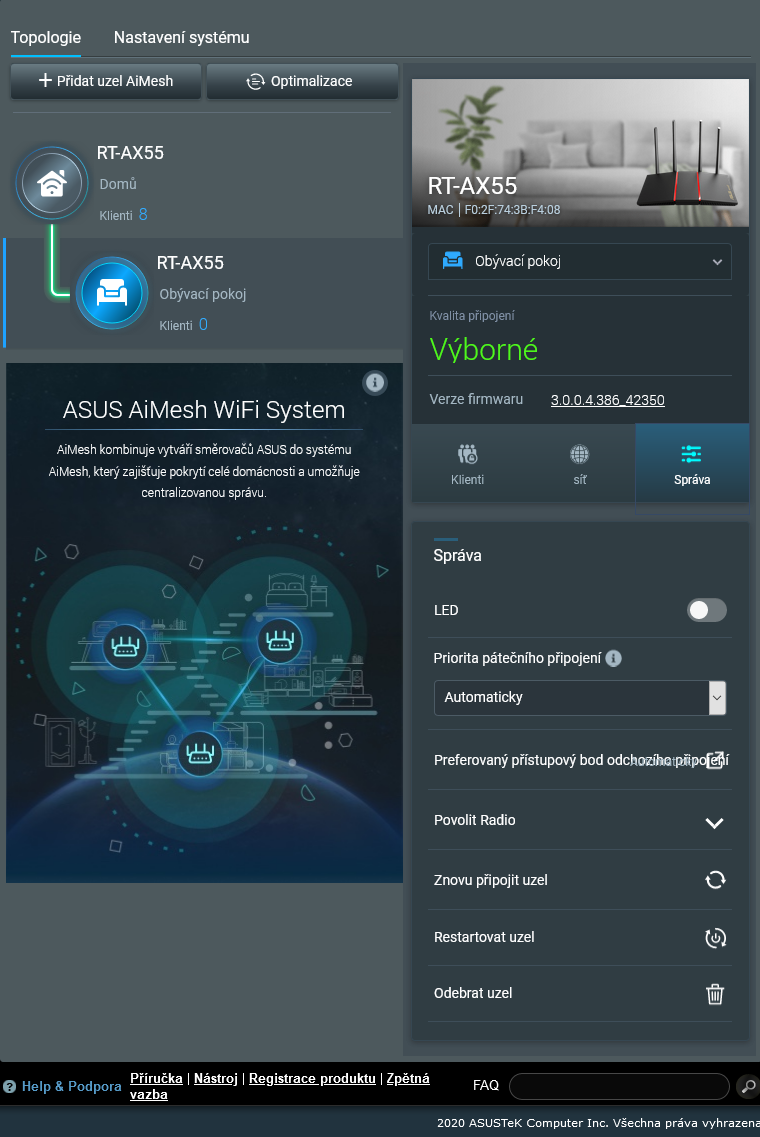
Task: Expand the Povolit Radio section
Action: (714, 823)
